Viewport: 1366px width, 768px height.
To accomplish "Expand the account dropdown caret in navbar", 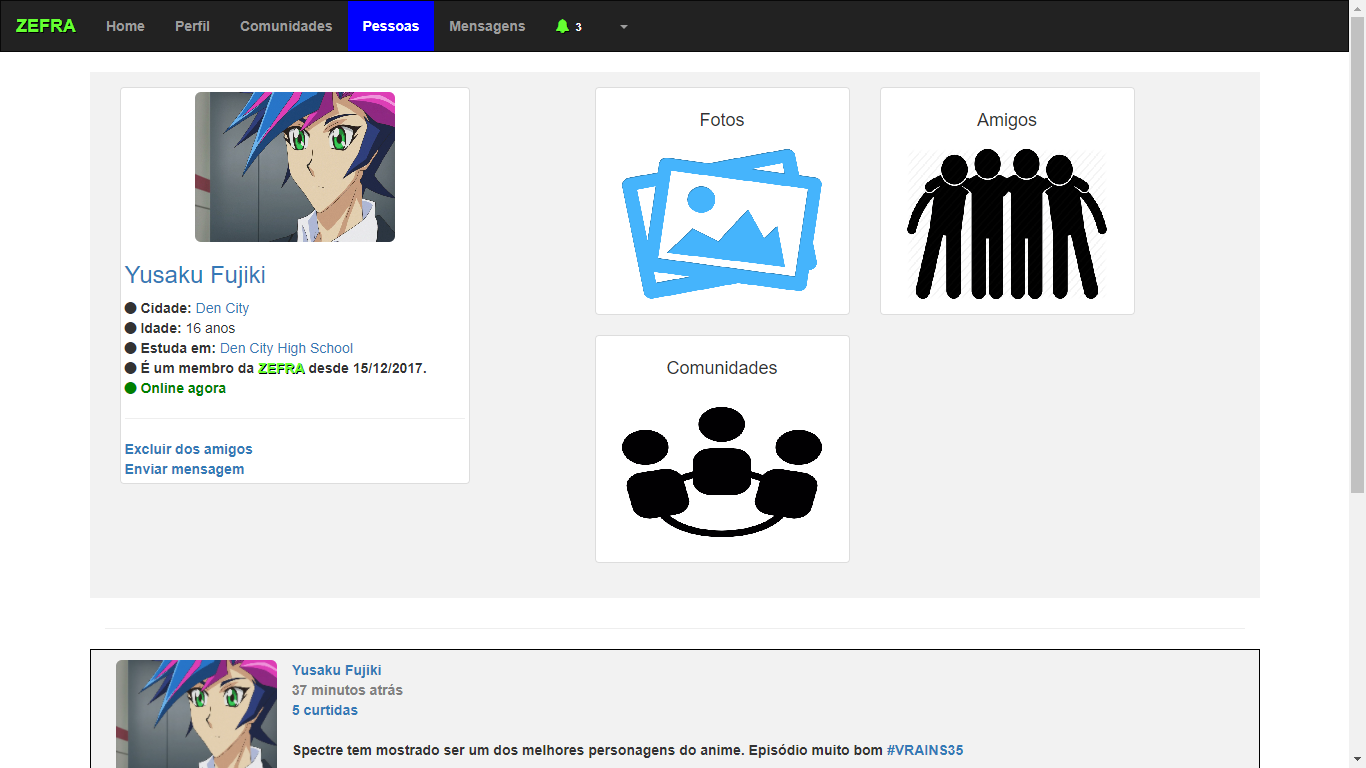I will (x=624, y=27).
